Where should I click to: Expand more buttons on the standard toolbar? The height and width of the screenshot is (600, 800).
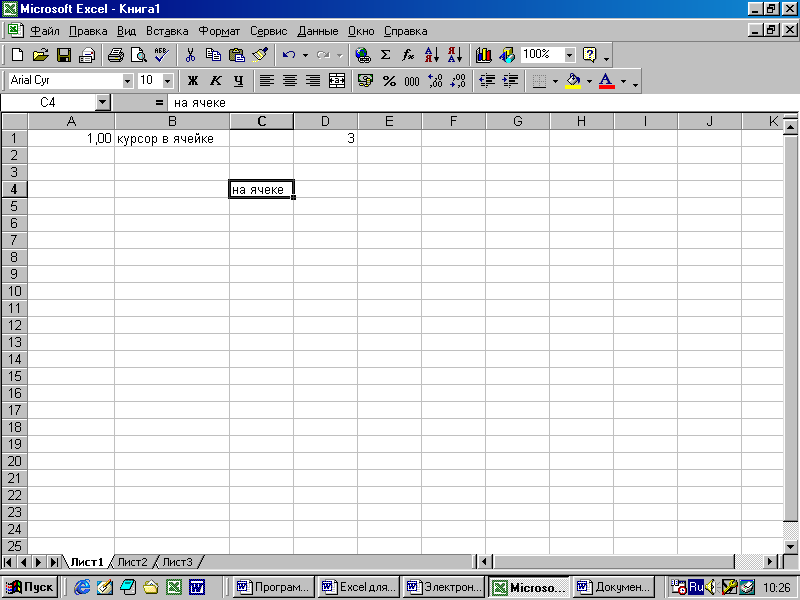tap(607, 58)
